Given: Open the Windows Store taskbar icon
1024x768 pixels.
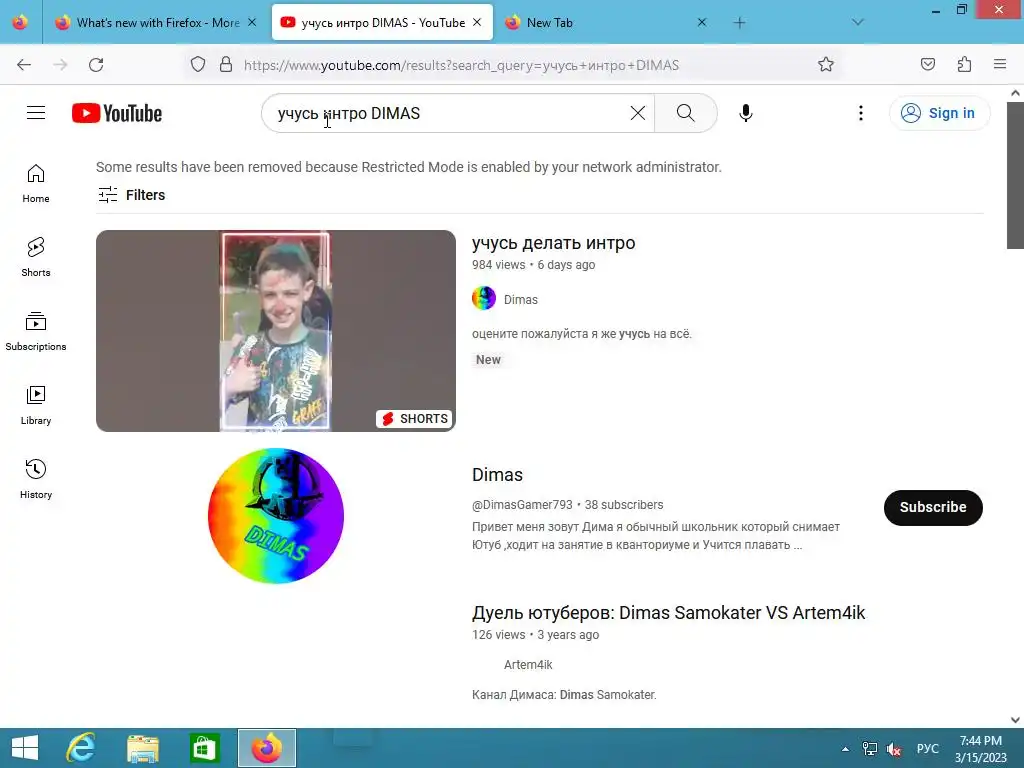Looking at the screenshot, I should coord(204,748).
